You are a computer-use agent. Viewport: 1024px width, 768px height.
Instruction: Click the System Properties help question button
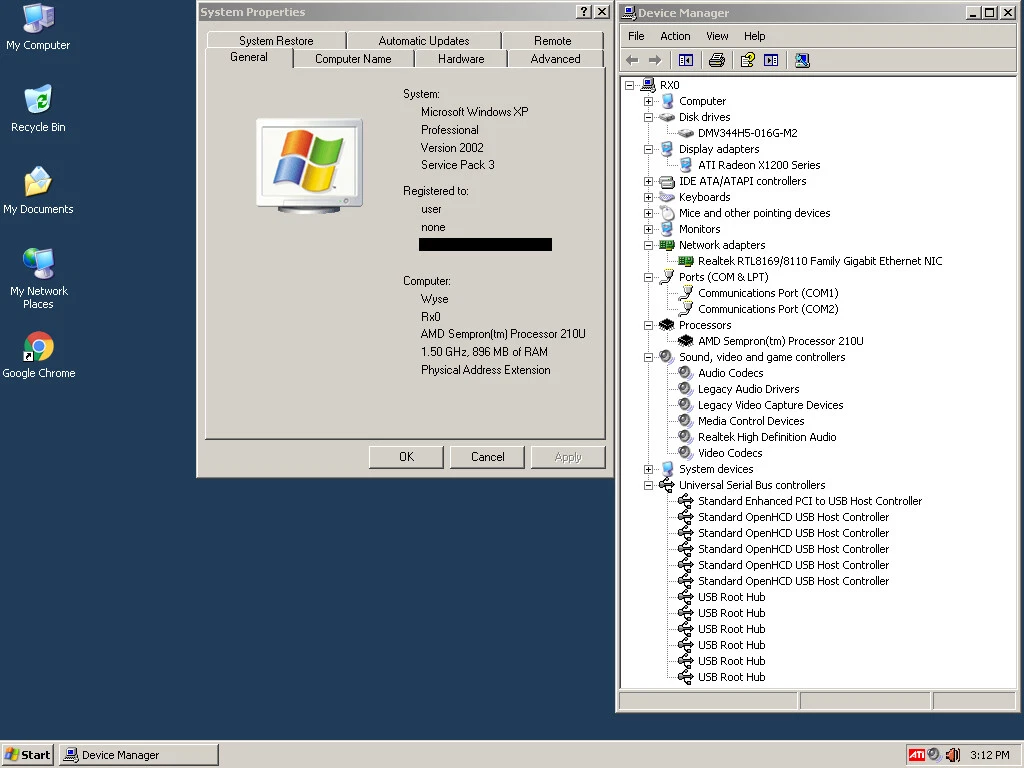coord(584,12)
